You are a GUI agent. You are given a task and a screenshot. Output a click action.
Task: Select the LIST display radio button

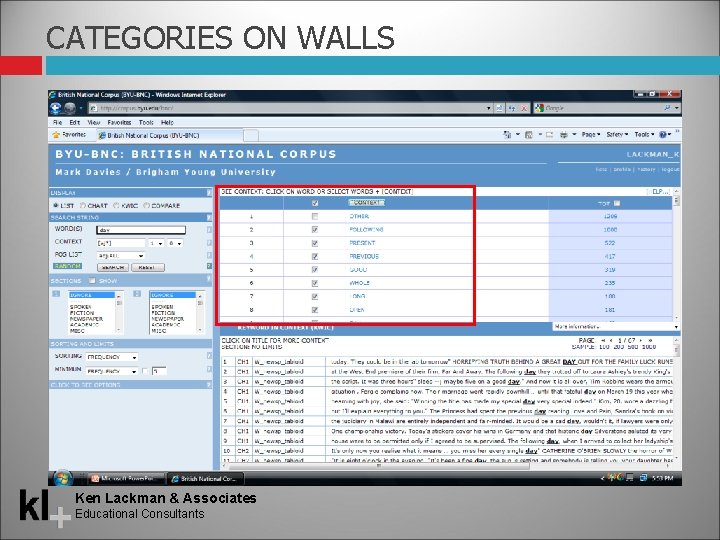point(56,205)
